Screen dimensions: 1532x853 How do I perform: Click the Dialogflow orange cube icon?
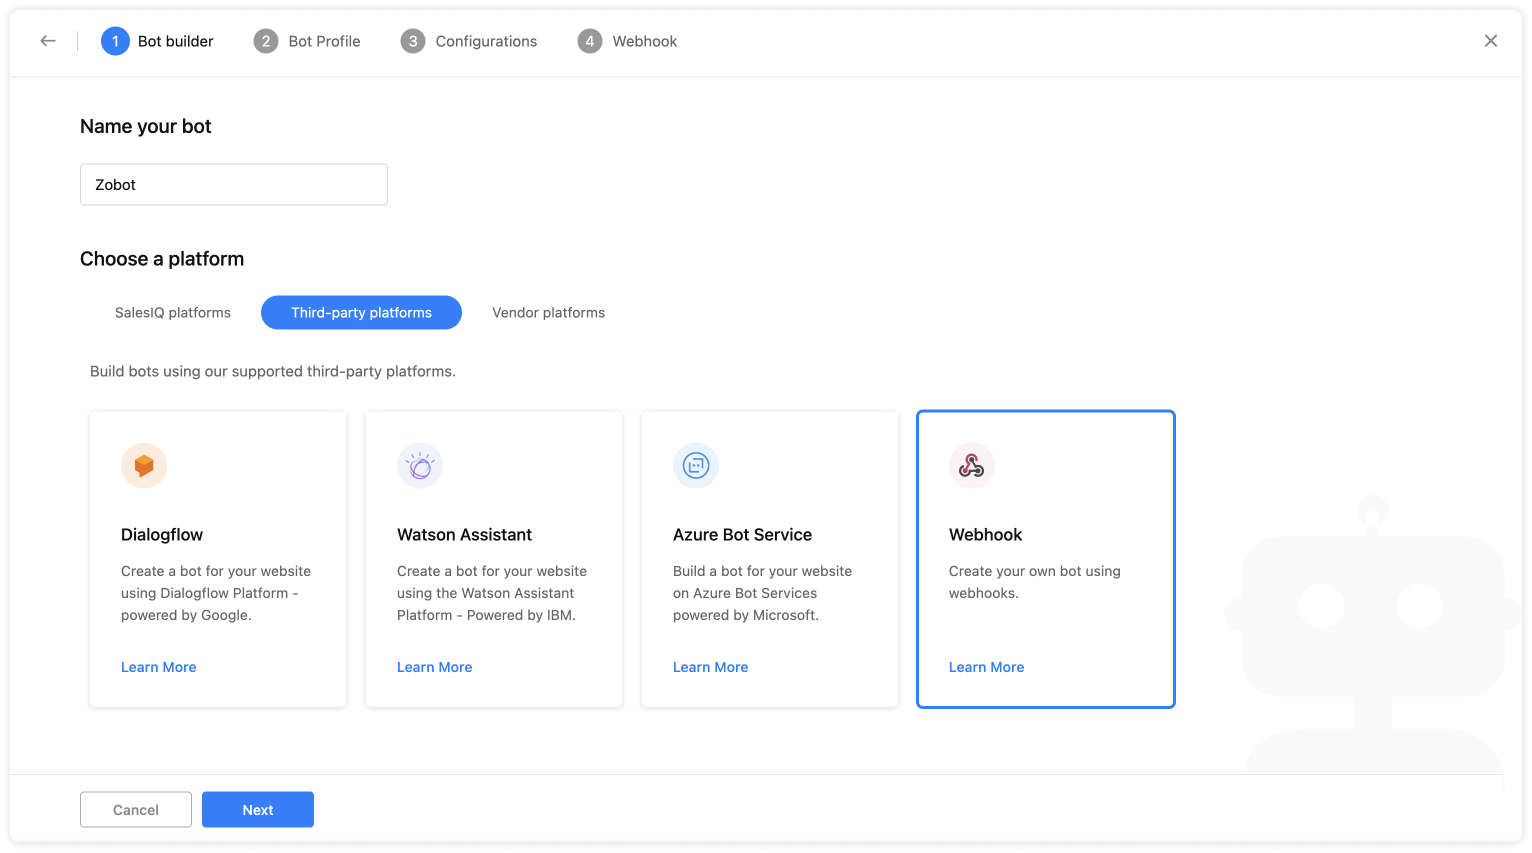coord(144,466)
